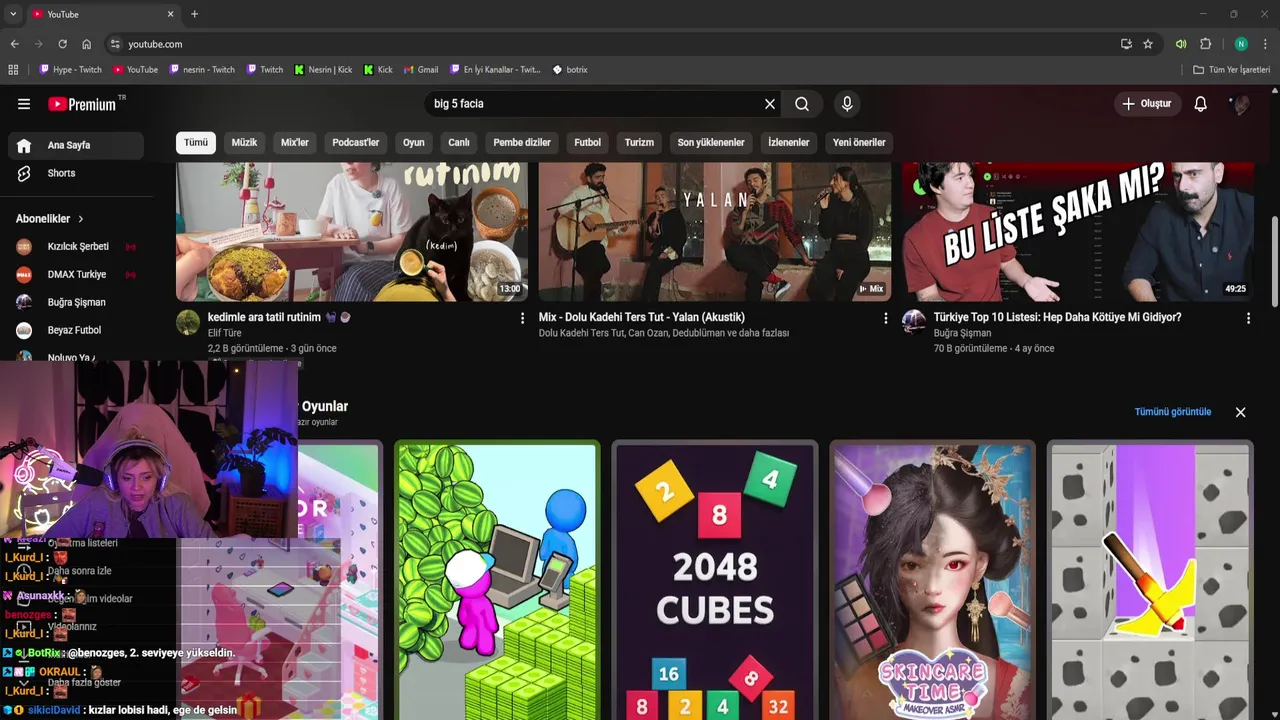
Task: Open the YouTube guide hamburger menu
Action: point(24,104)
